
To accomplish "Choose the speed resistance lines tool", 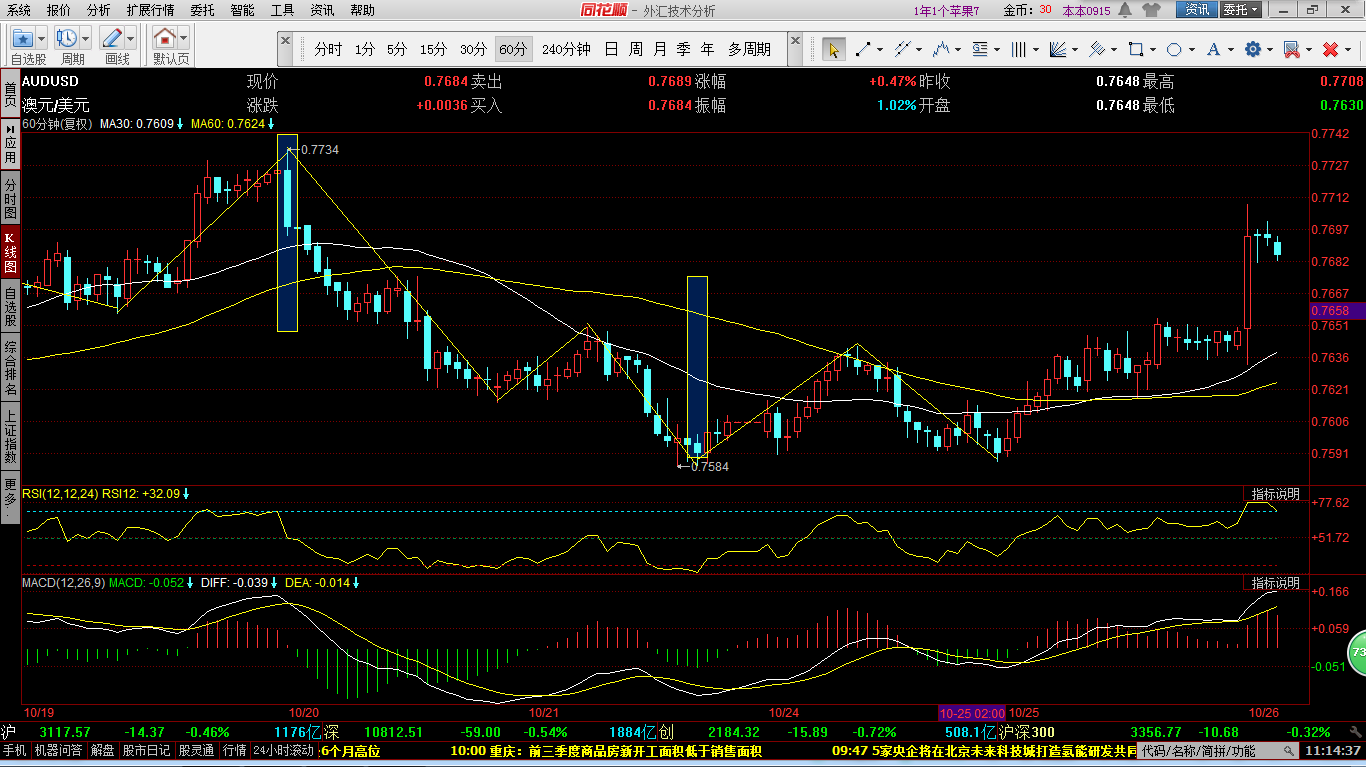I will [1097, 49].
